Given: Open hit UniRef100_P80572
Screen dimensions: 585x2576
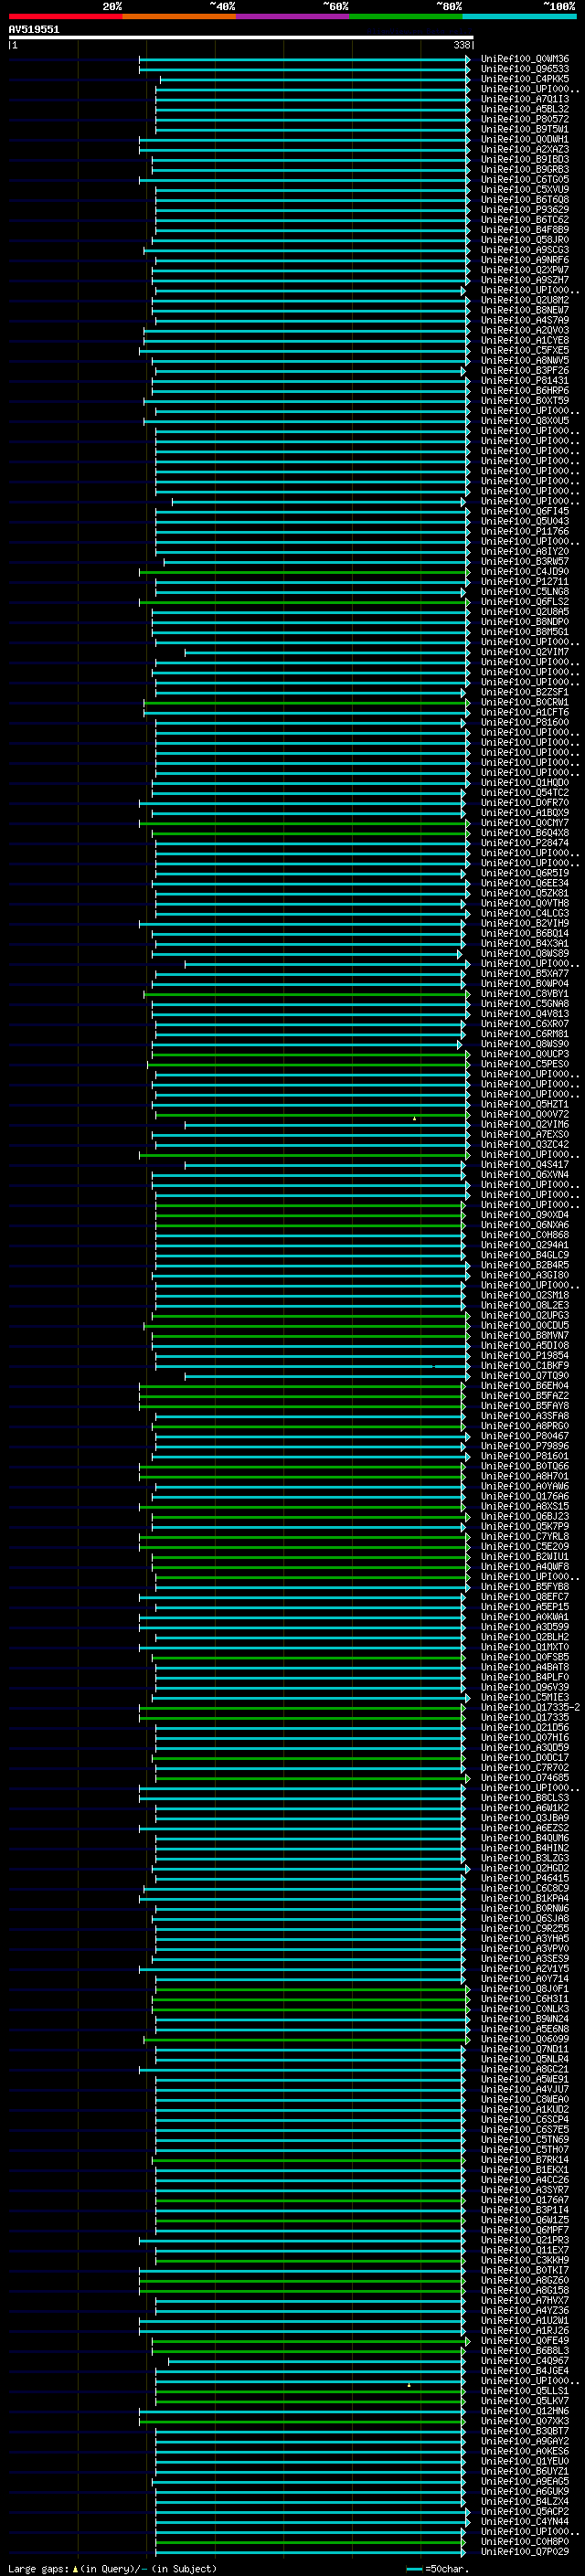Looking at the screenshot, I should point(524,119).
